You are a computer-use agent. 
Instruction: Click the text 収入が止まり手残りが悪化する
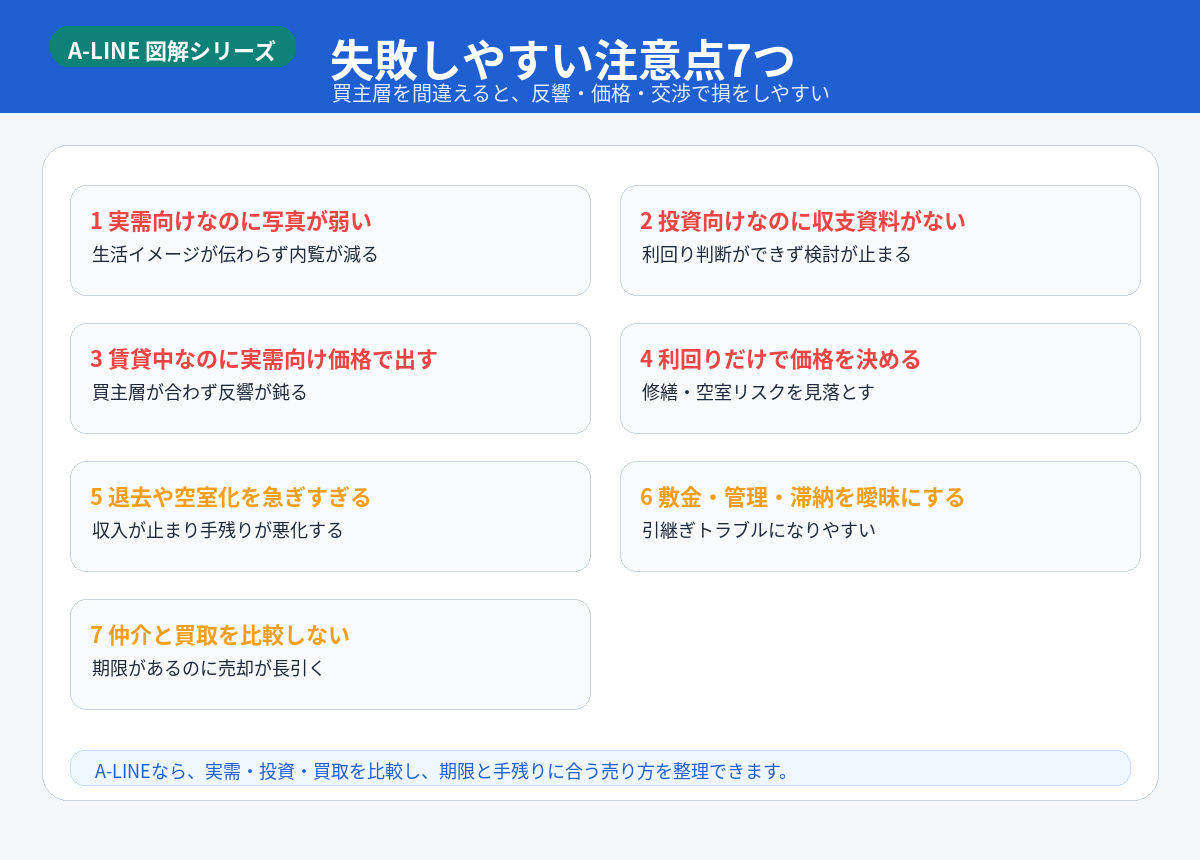point(218,530)
